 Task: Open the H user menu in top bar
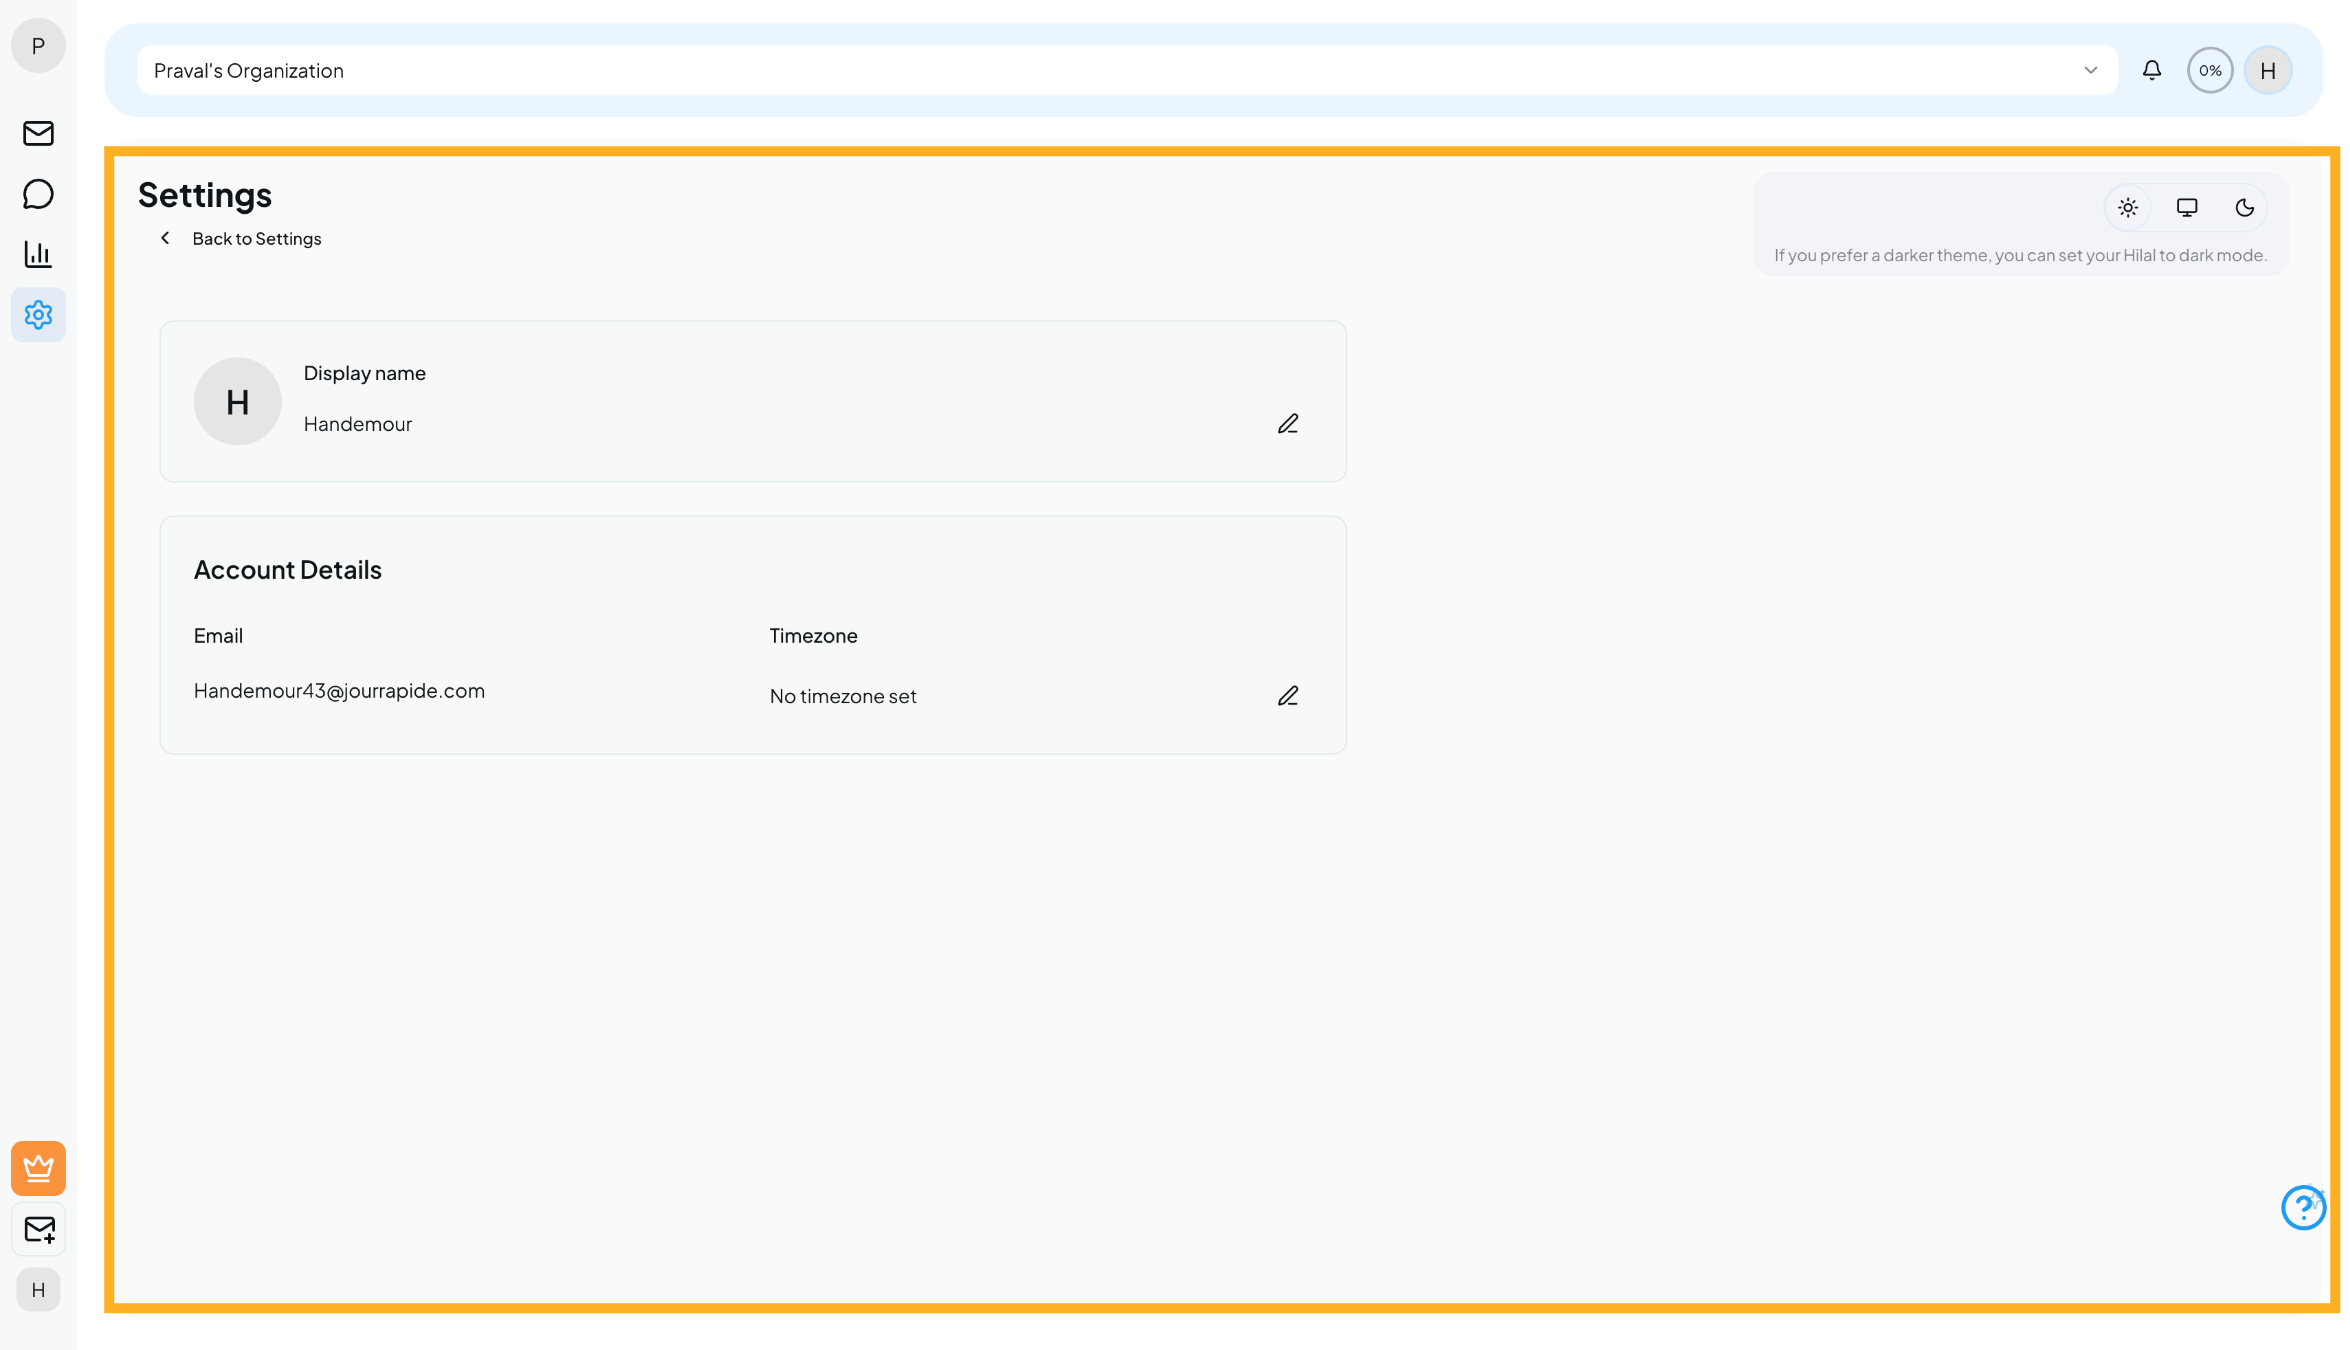tap(2268, 70)
